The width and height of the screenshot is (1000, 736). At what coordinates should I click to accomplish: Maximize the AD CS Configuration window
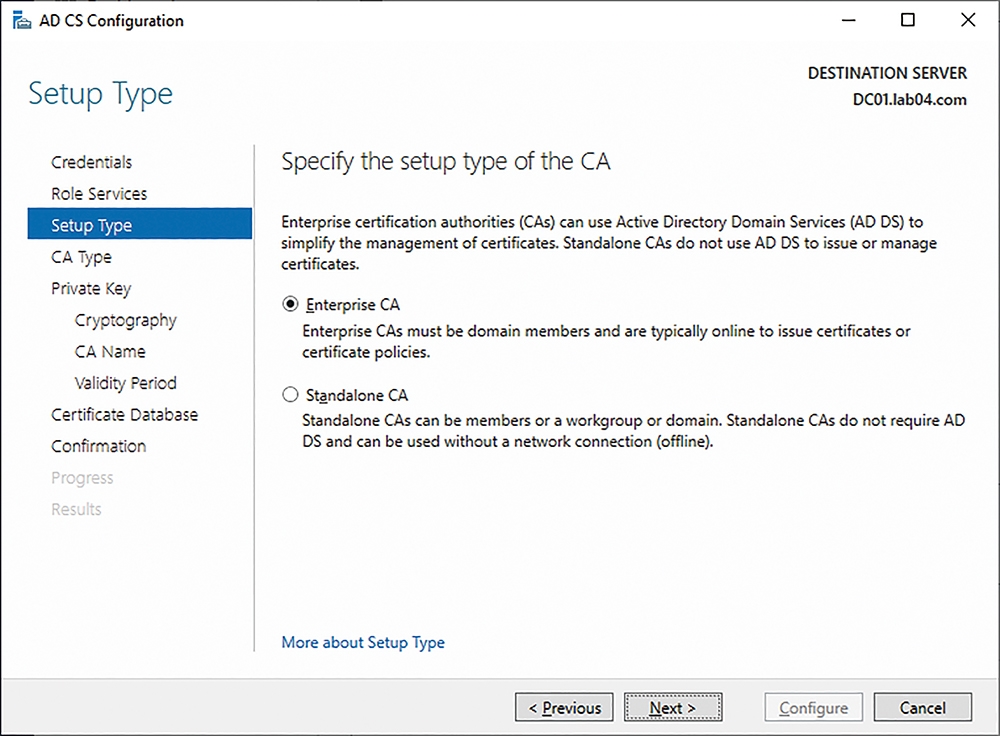[x=908, y=20]
